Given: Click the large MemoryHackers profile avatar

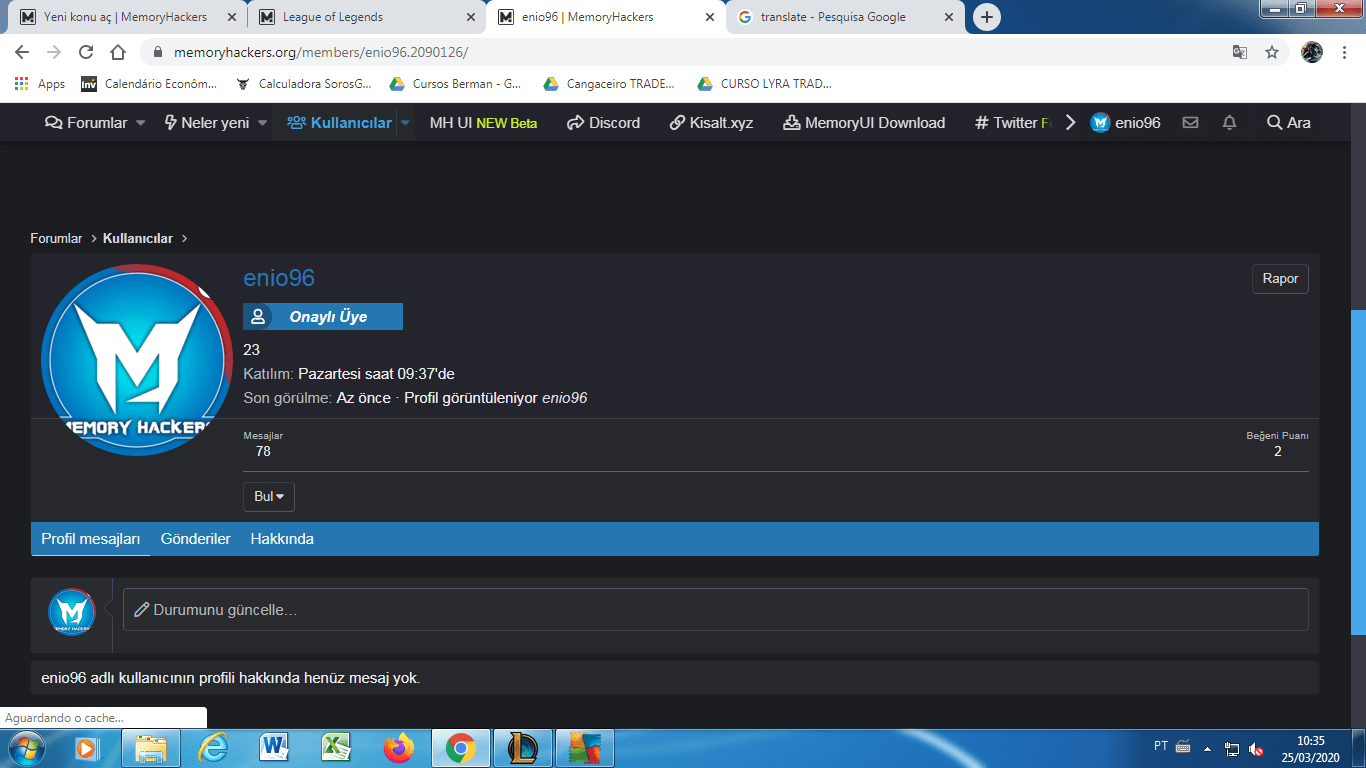Looking at the screenshot, I should pos(137,360).
